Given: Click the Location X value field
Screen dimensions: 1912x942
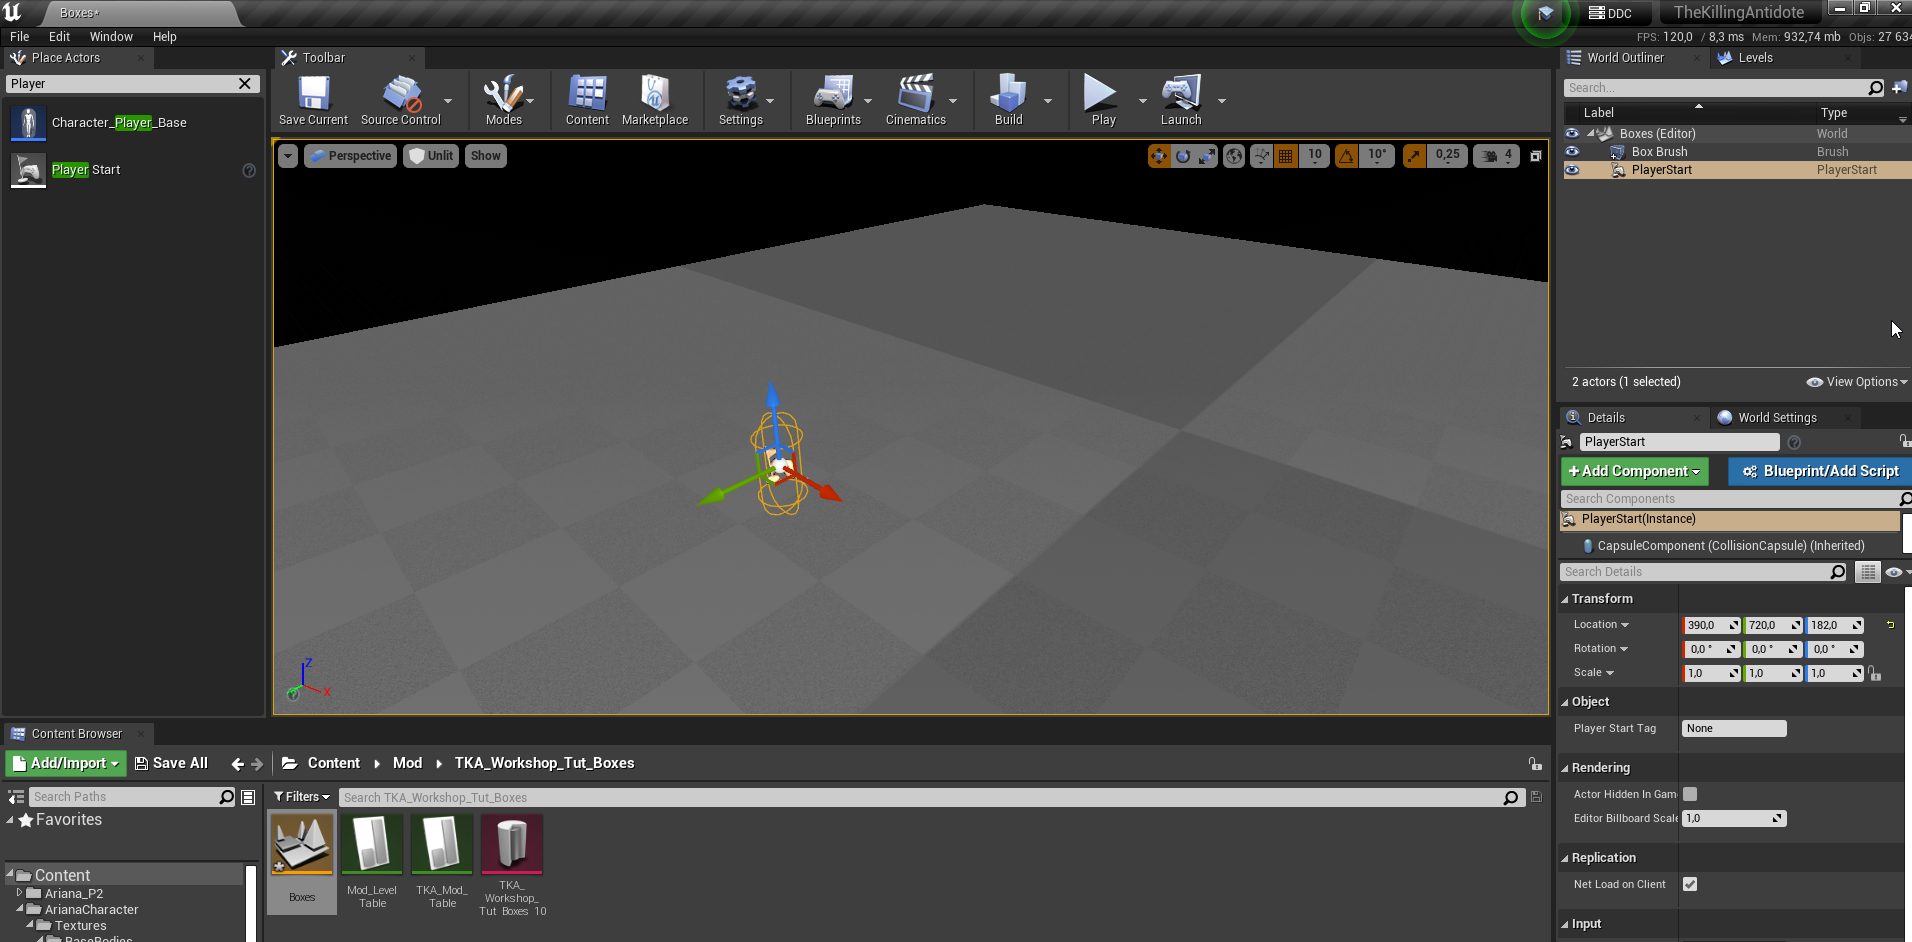Looking at the screenshot, I should tap(1712, 625).
